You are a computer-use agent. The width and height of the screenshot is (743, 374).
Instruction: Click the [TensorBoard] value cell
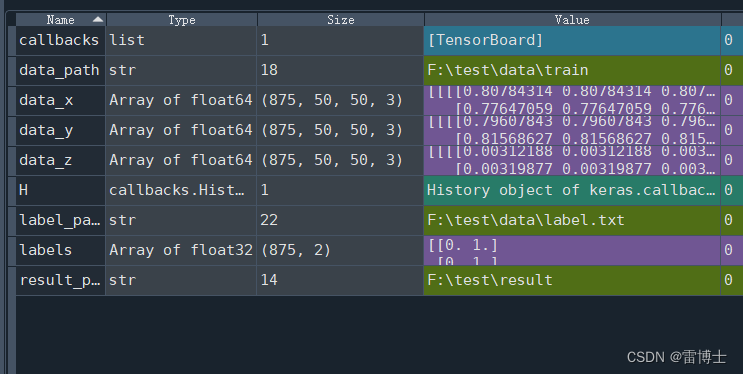tap(572, 40)
